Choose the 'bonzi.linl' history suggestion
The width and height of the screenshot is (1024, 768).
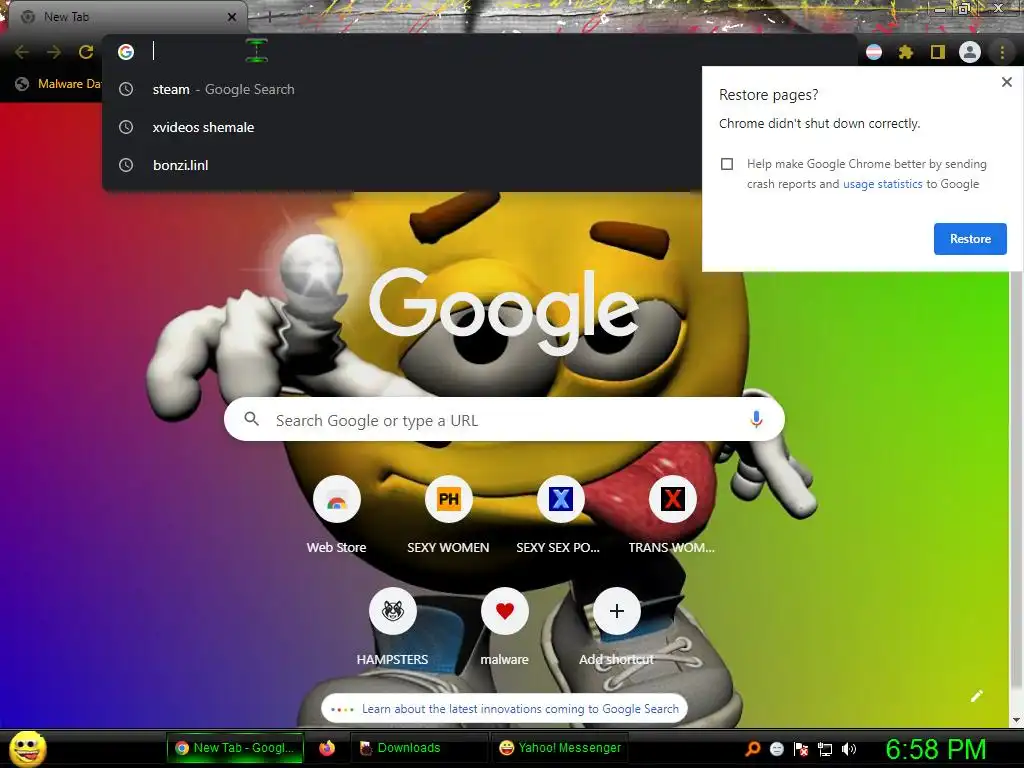tap(402, 165)
